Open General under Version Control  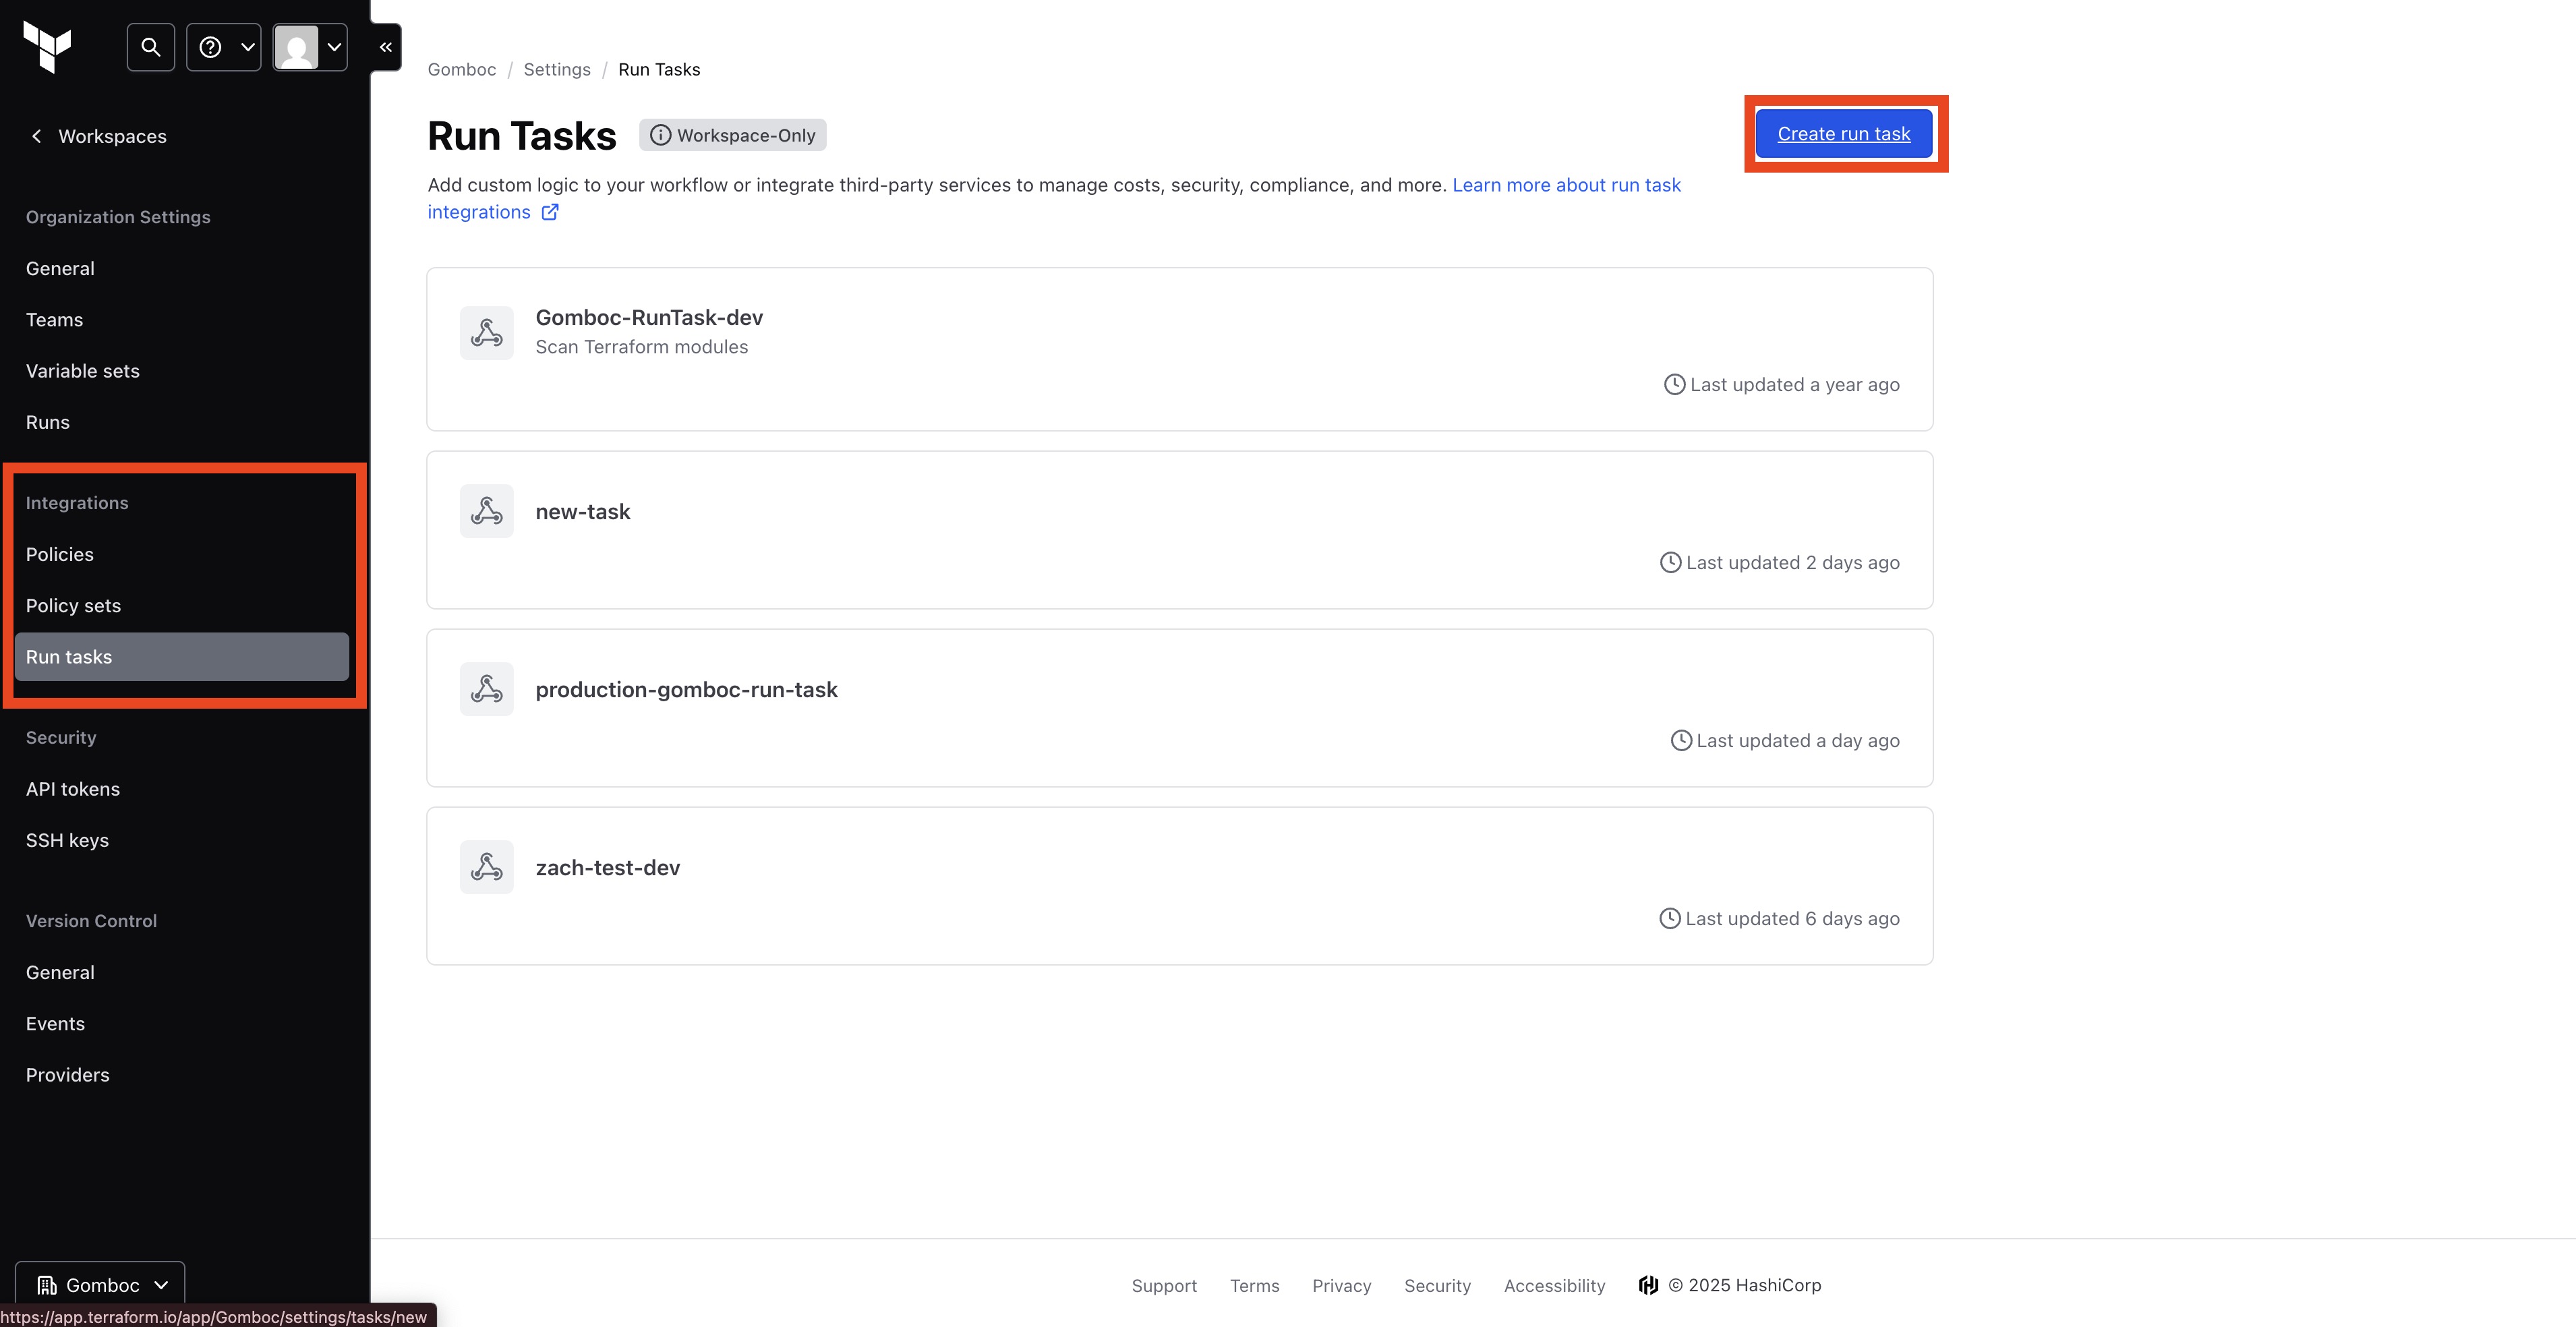click(60, 972)
